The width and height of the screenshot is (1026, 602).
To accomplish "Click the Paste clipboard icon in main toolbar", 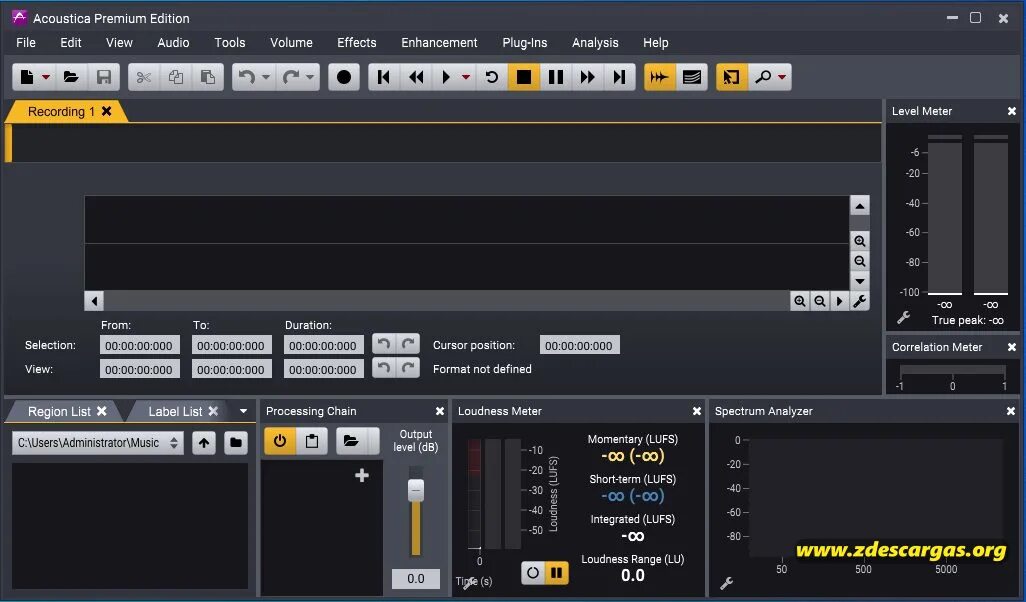I will click(x=207, y=77).
